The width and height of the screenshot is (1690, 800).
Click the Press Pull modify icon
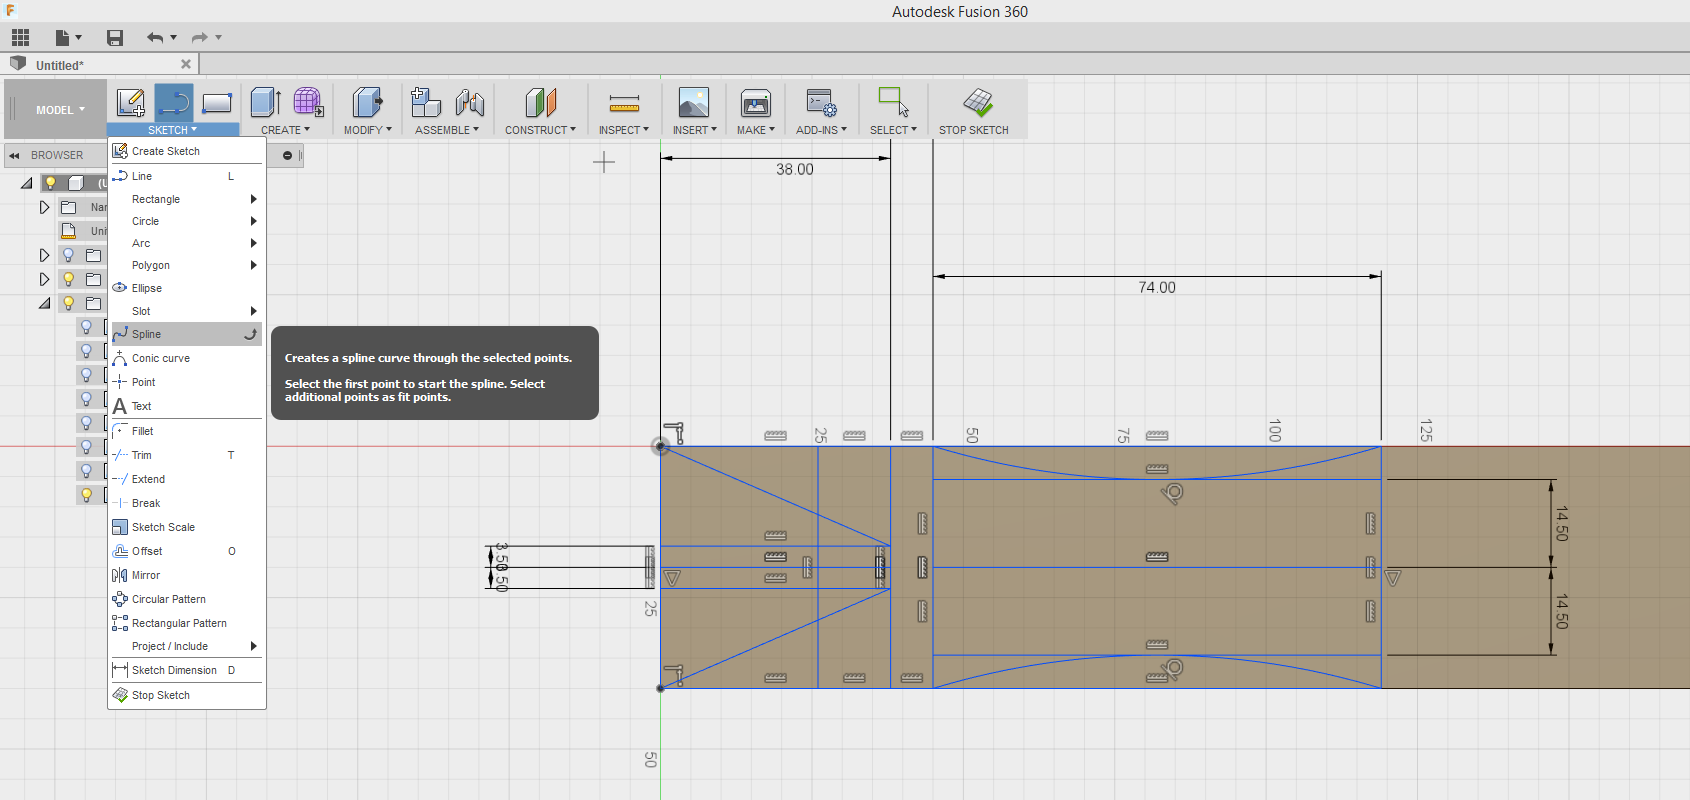367,102
